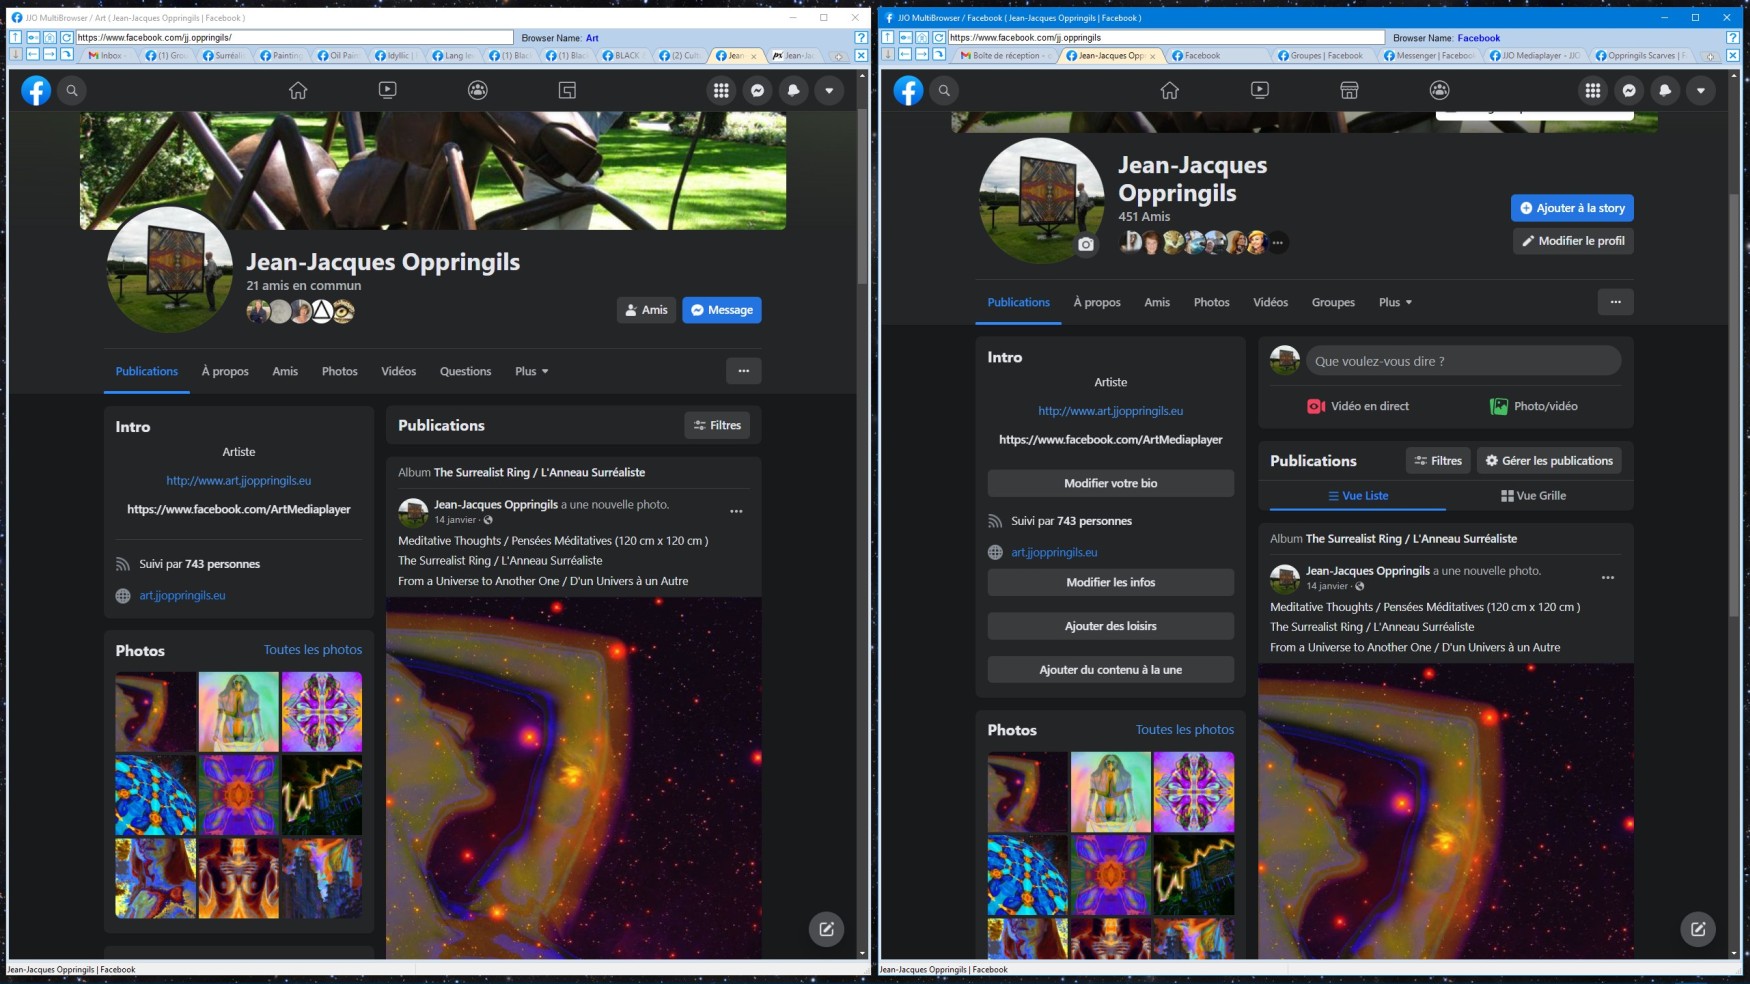
Task: Click the camera icon on profile picture
Action: [x=1086, y=244]
